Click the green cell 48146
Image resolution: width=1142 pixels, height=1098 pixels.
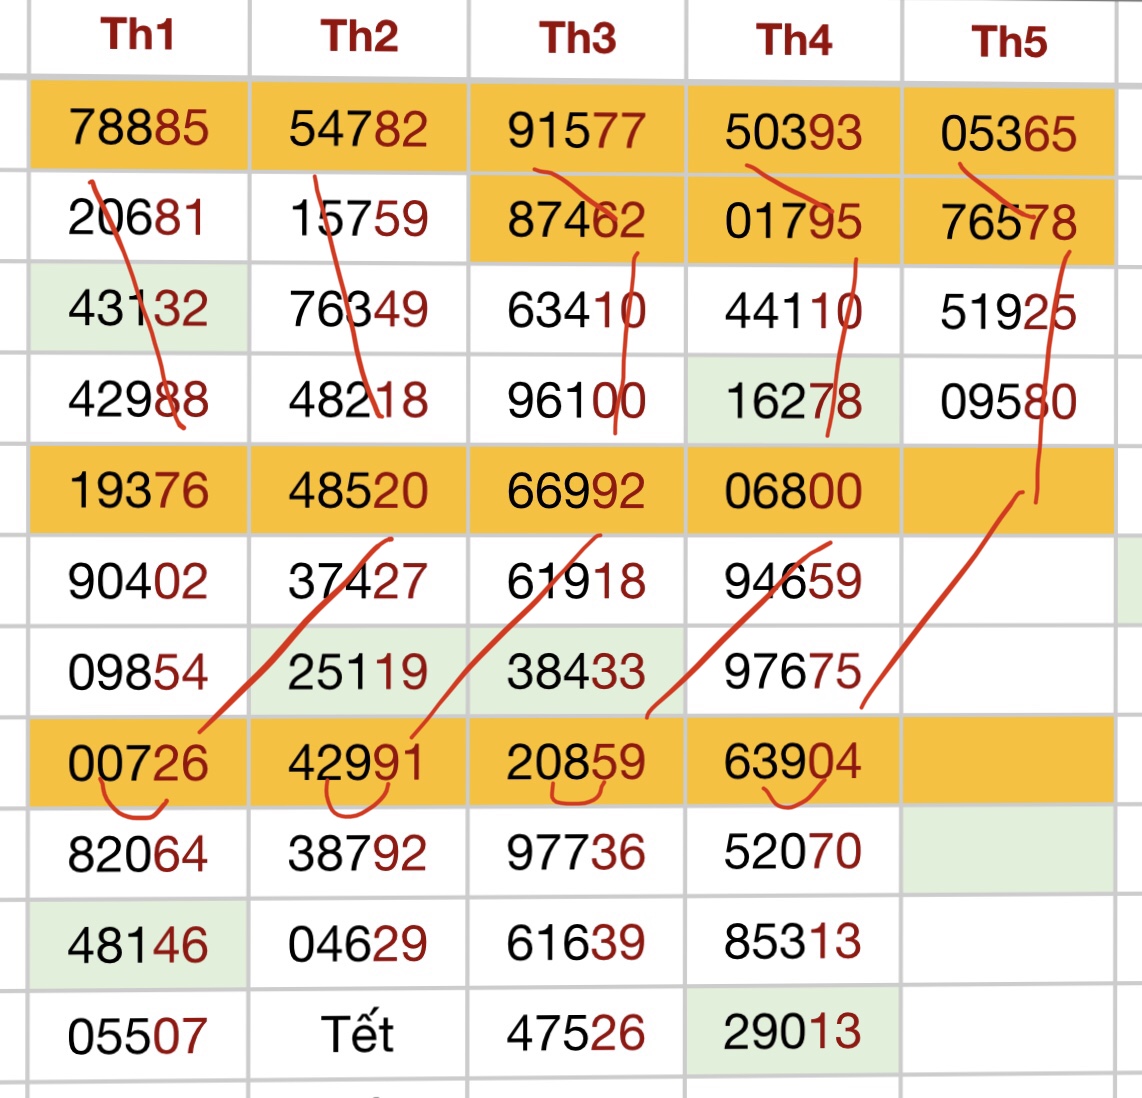coord(138,945)
